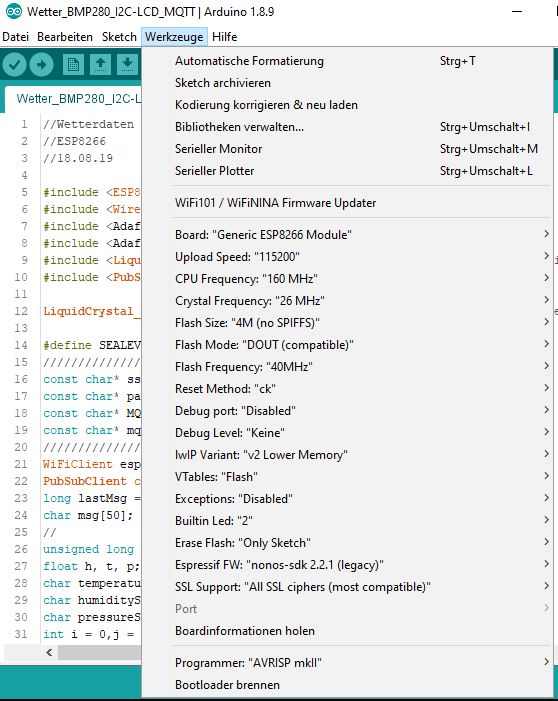Click the "int i = 0,j =" code line

(x=89, y=634)
